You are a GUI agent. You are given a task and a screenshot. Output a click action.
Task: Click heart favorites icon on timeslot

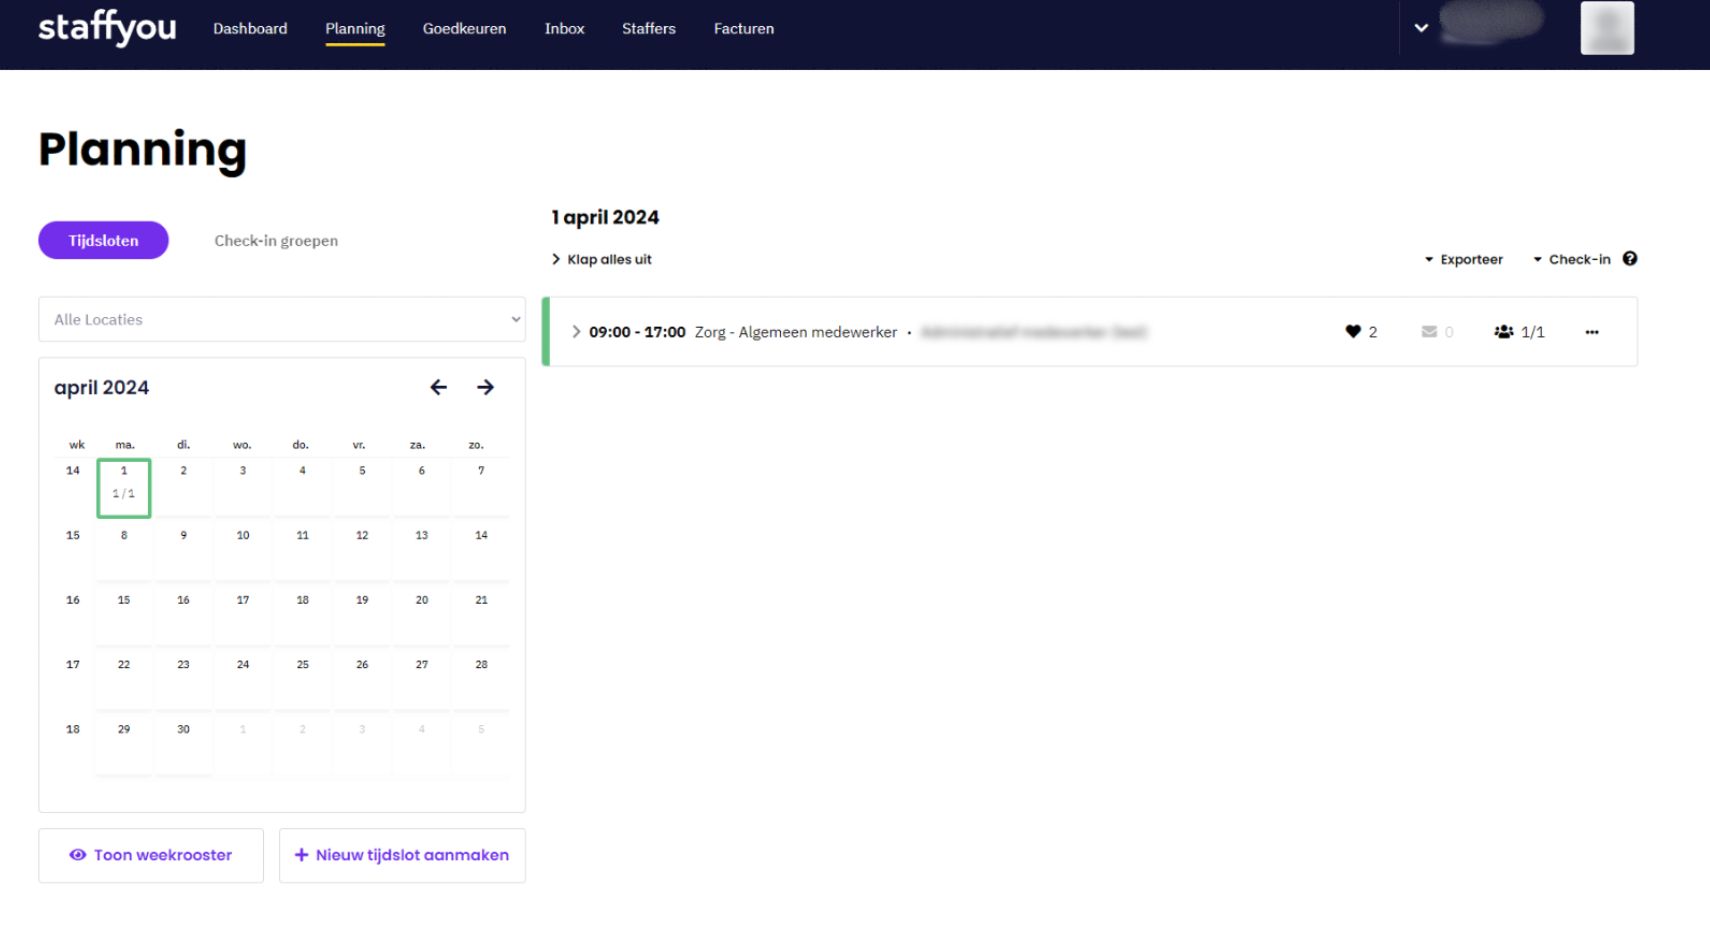pos(1353,332)
